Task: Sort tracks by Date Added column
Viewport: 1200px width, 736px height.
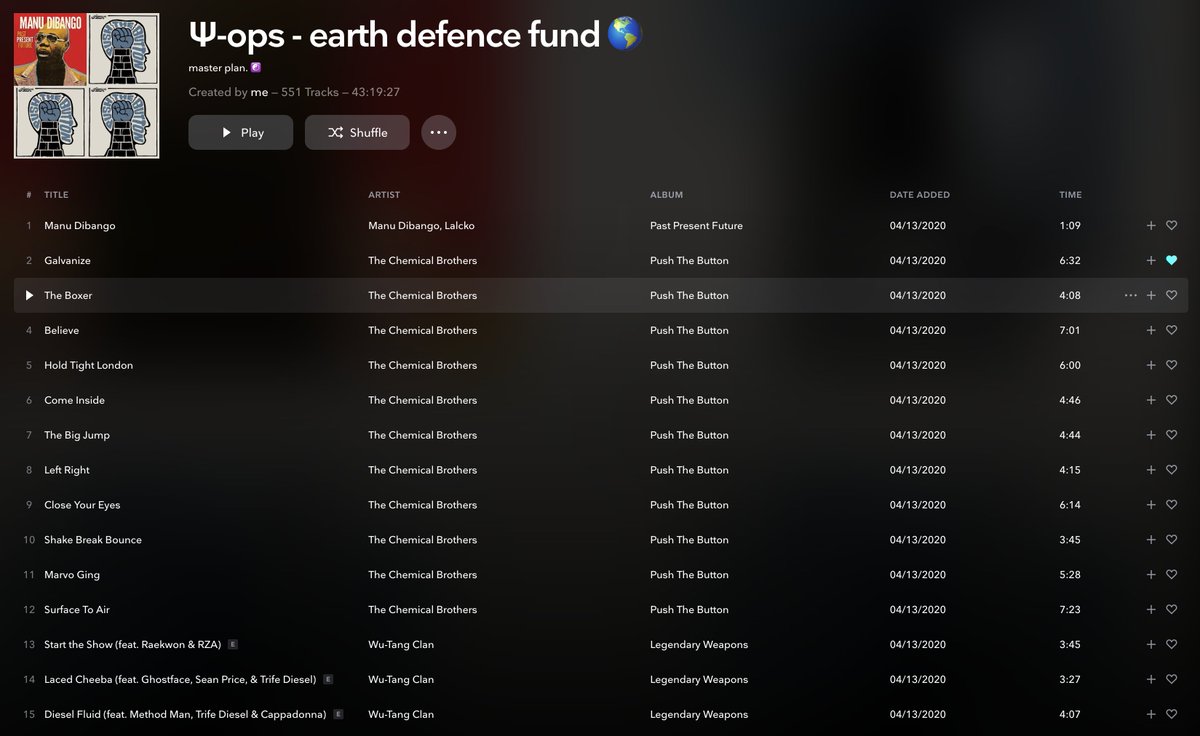Action: click(x=920, y=195)
